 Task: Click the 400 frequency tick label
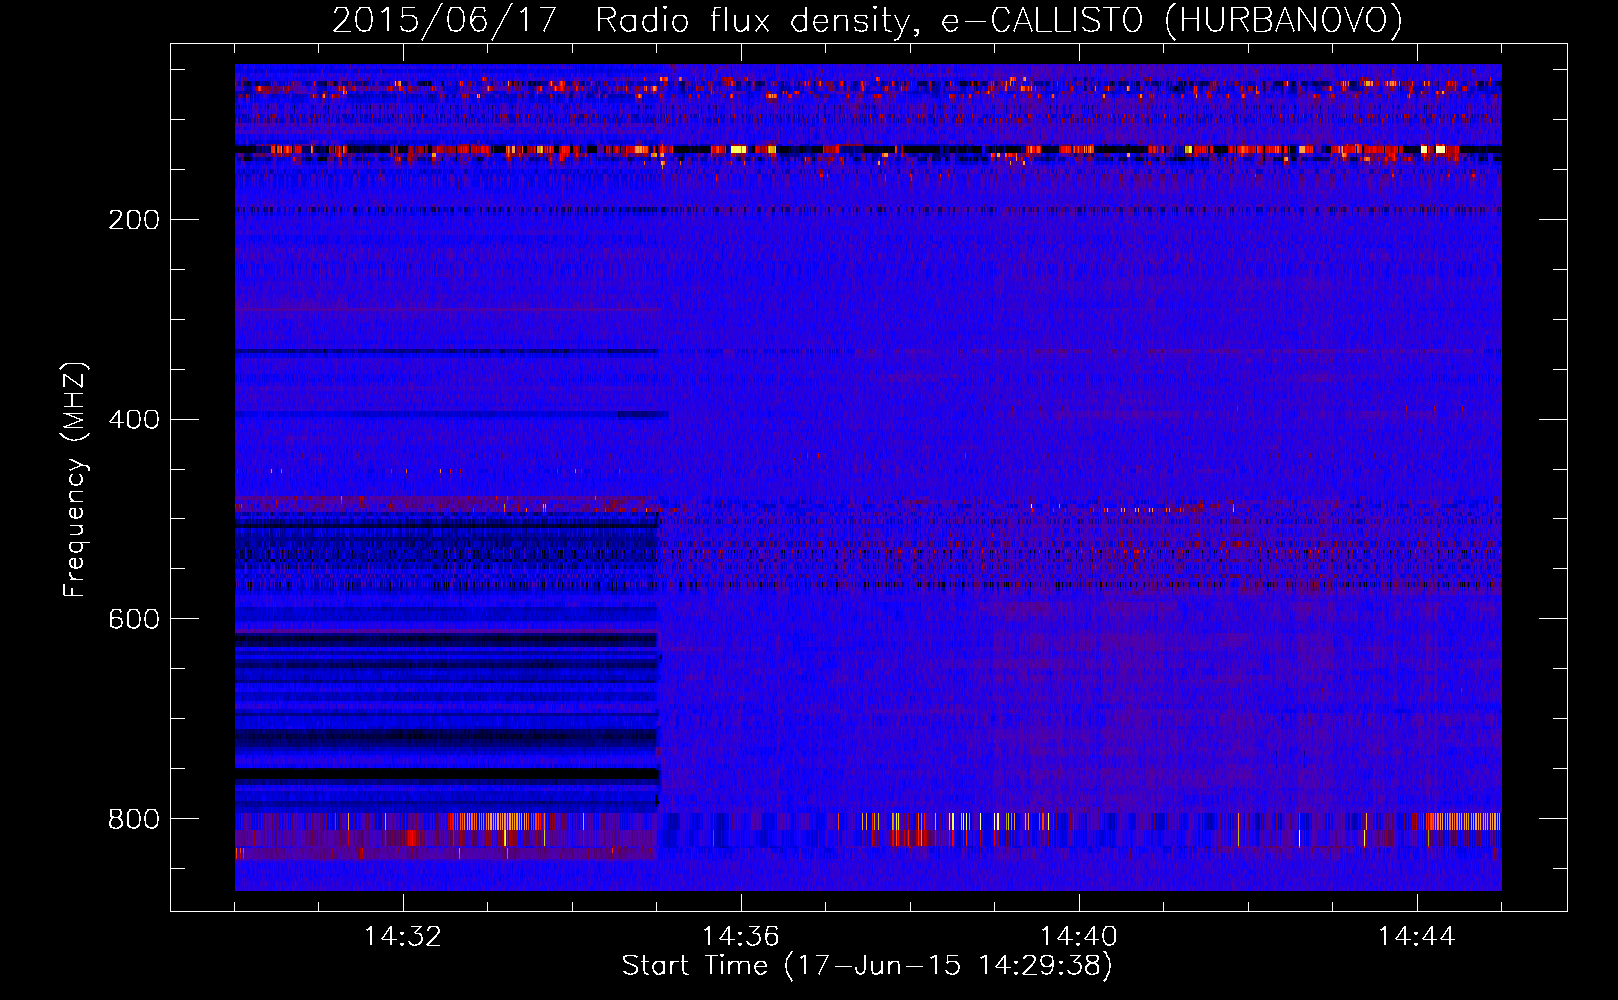tap(134, 420)
